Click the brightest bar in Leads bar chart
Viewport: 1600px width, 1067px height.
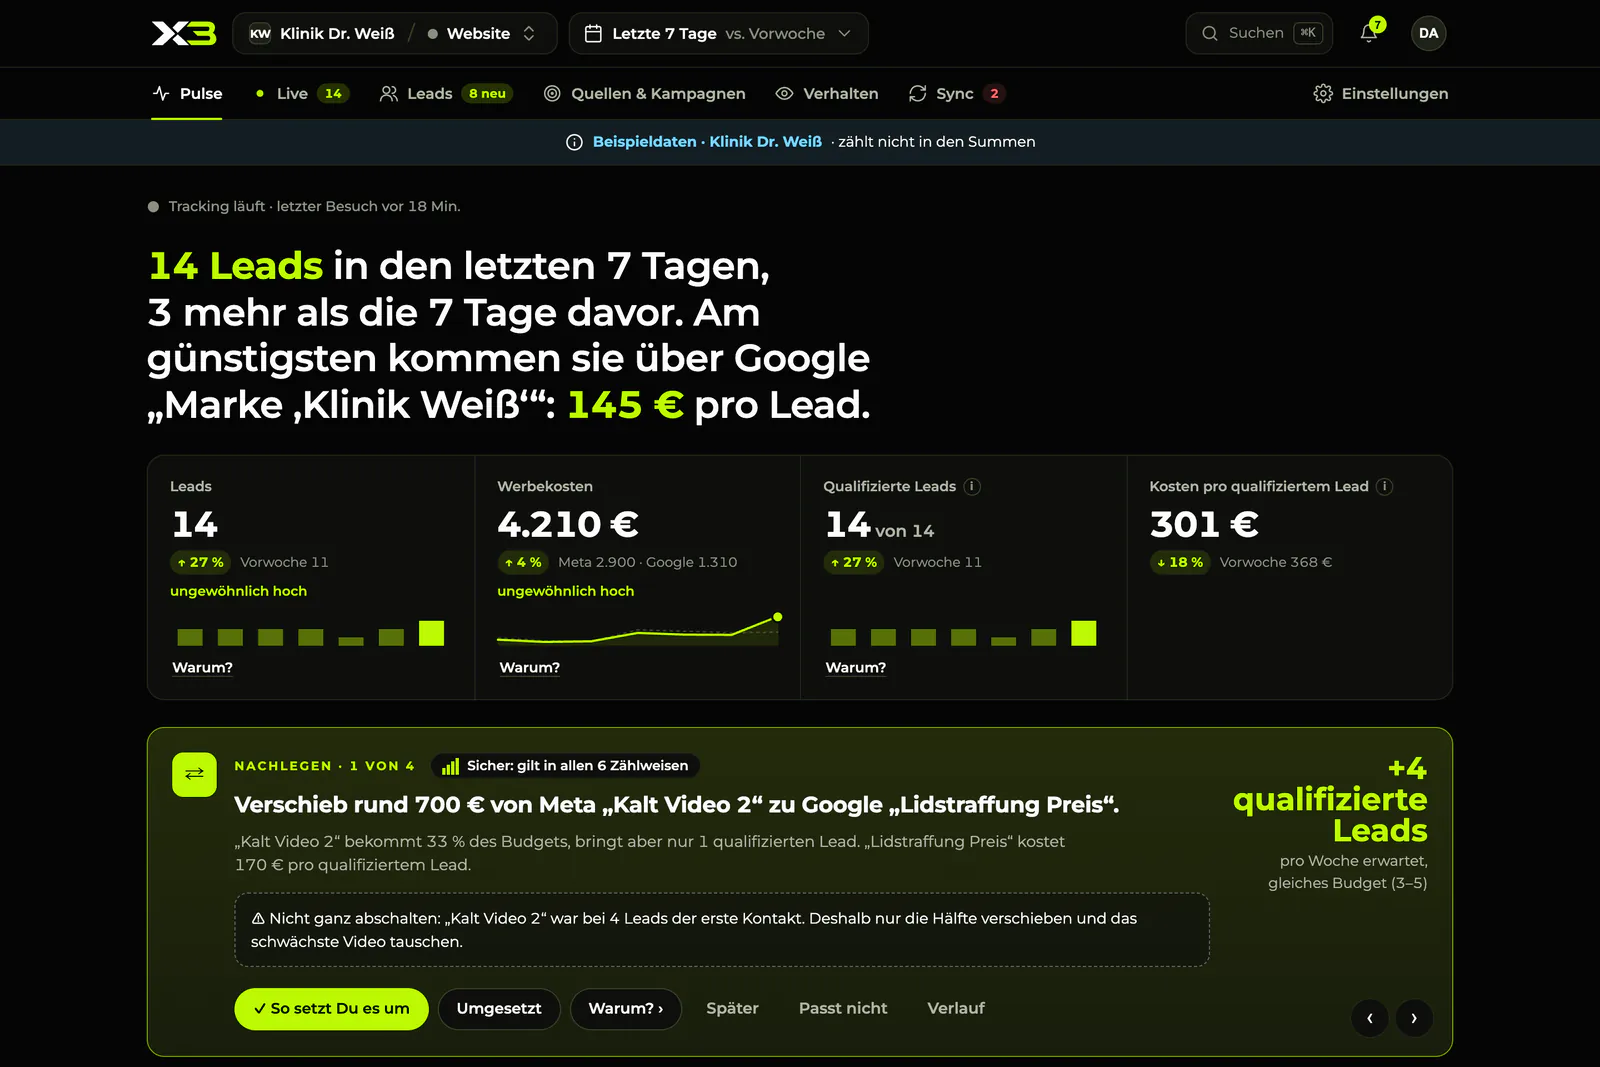[x=431, y=633]
